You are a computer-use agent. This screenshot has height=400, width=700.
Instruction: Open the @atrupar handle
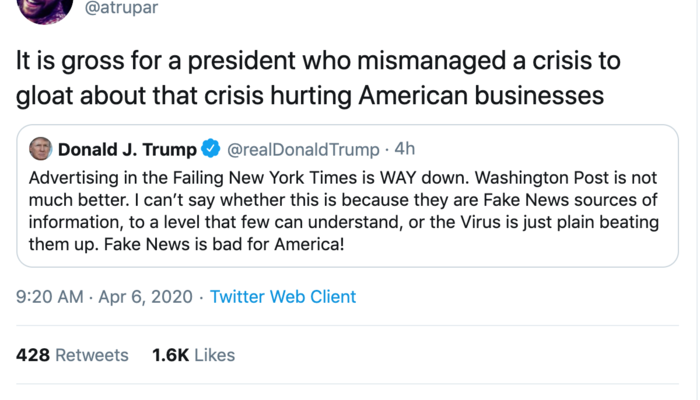pyautogui.click(x=138, y=8)
